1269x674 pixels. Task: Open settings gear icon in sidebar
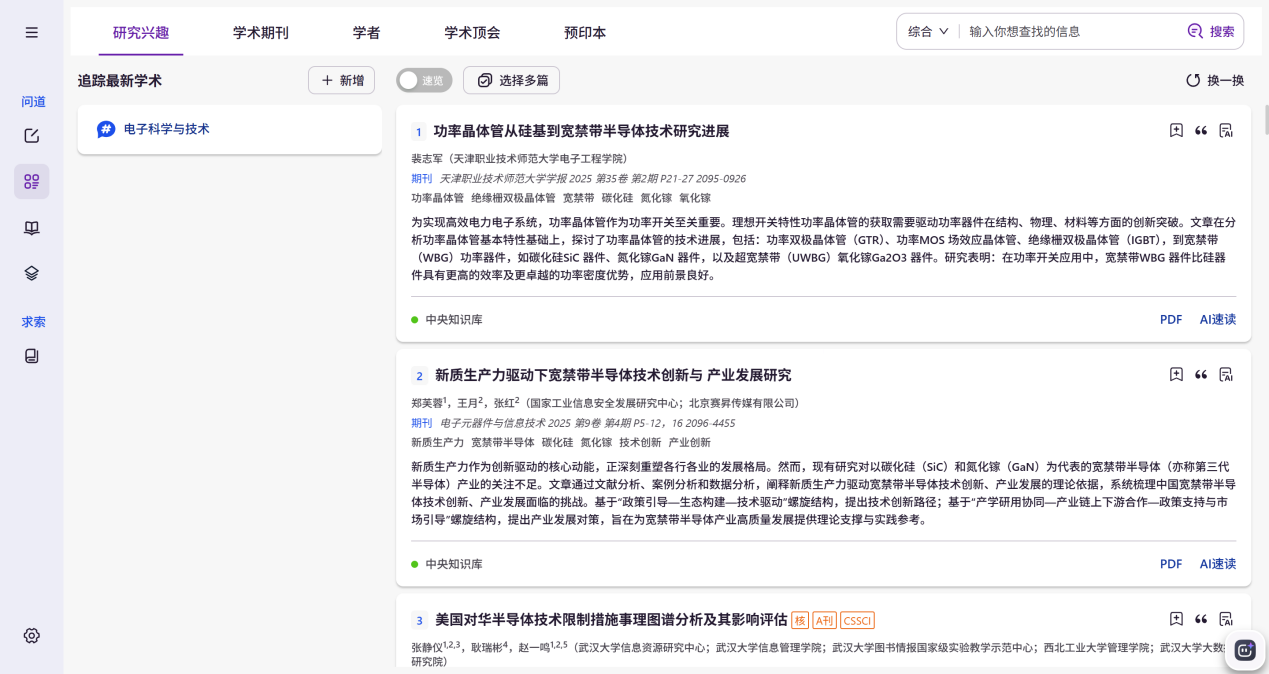click(32, 635)
